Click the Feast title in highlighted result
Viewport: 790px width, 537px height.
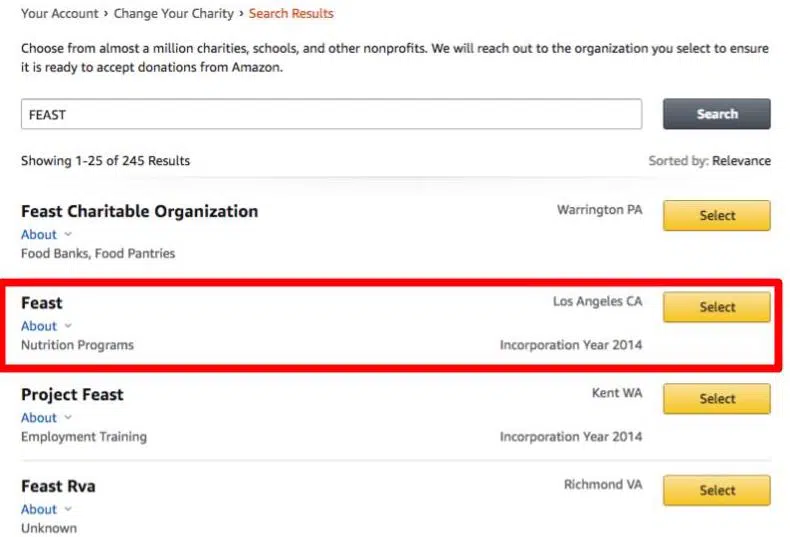(x=42, y=303)
